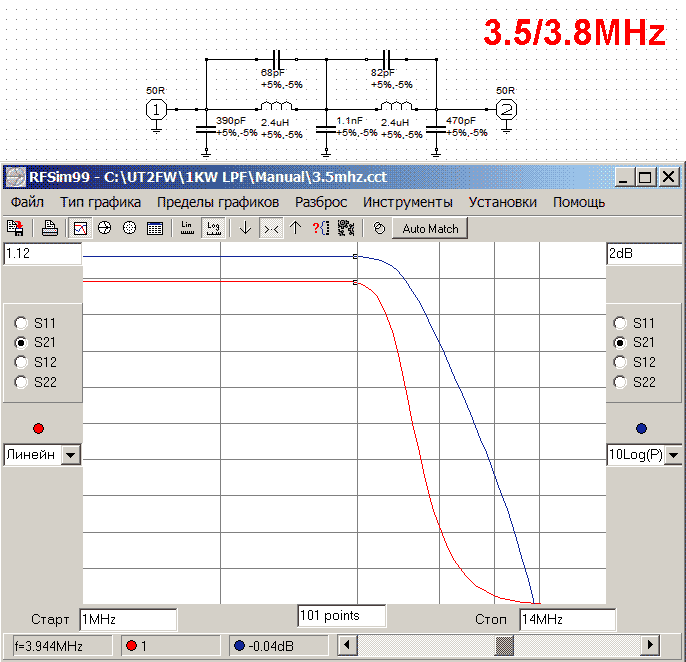686x662 pixels.
Task: Select right S21 radio button
Action: tap(620, 343)
